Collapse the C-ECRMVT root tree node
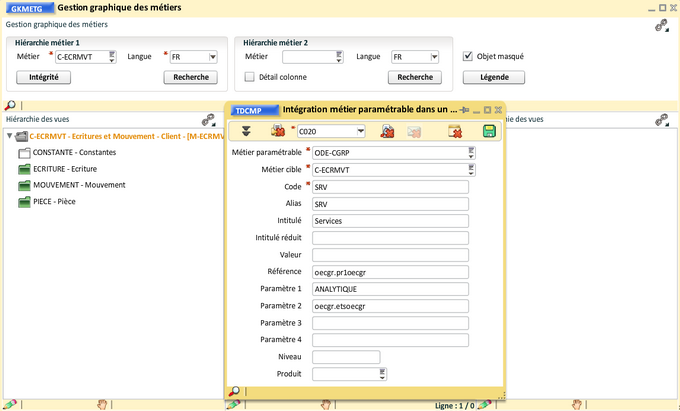Image resolution: width=680 pixels, height=411 pixels. click(x=9, y=136)
